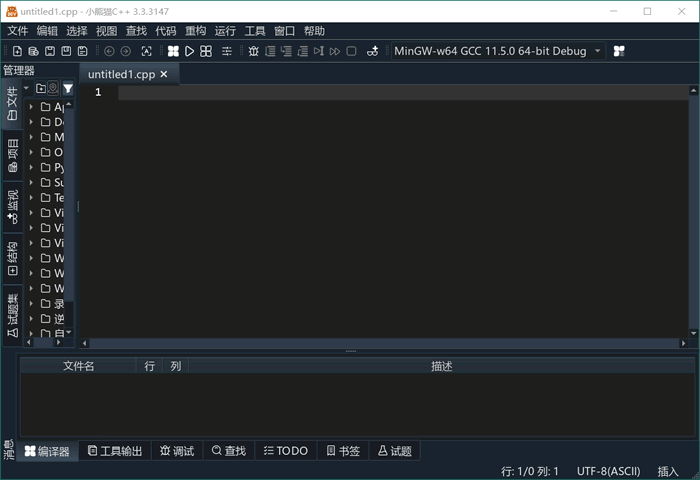Click the Open File toolbar icon
Screen dimensions: 700x480
(33, 51)
